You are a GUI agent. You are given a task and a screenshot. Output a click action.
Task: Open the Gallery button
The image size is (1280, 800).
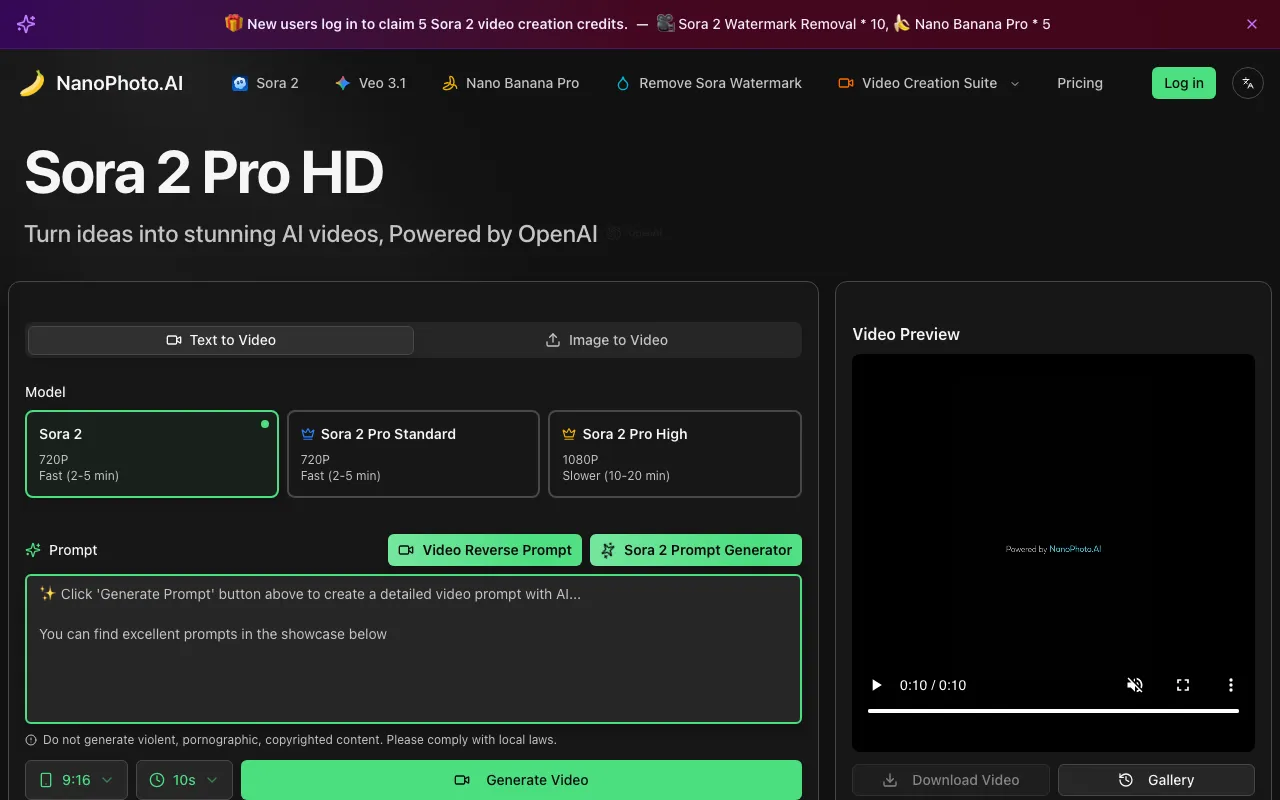pyautogui.click(x=1156, y=780)
